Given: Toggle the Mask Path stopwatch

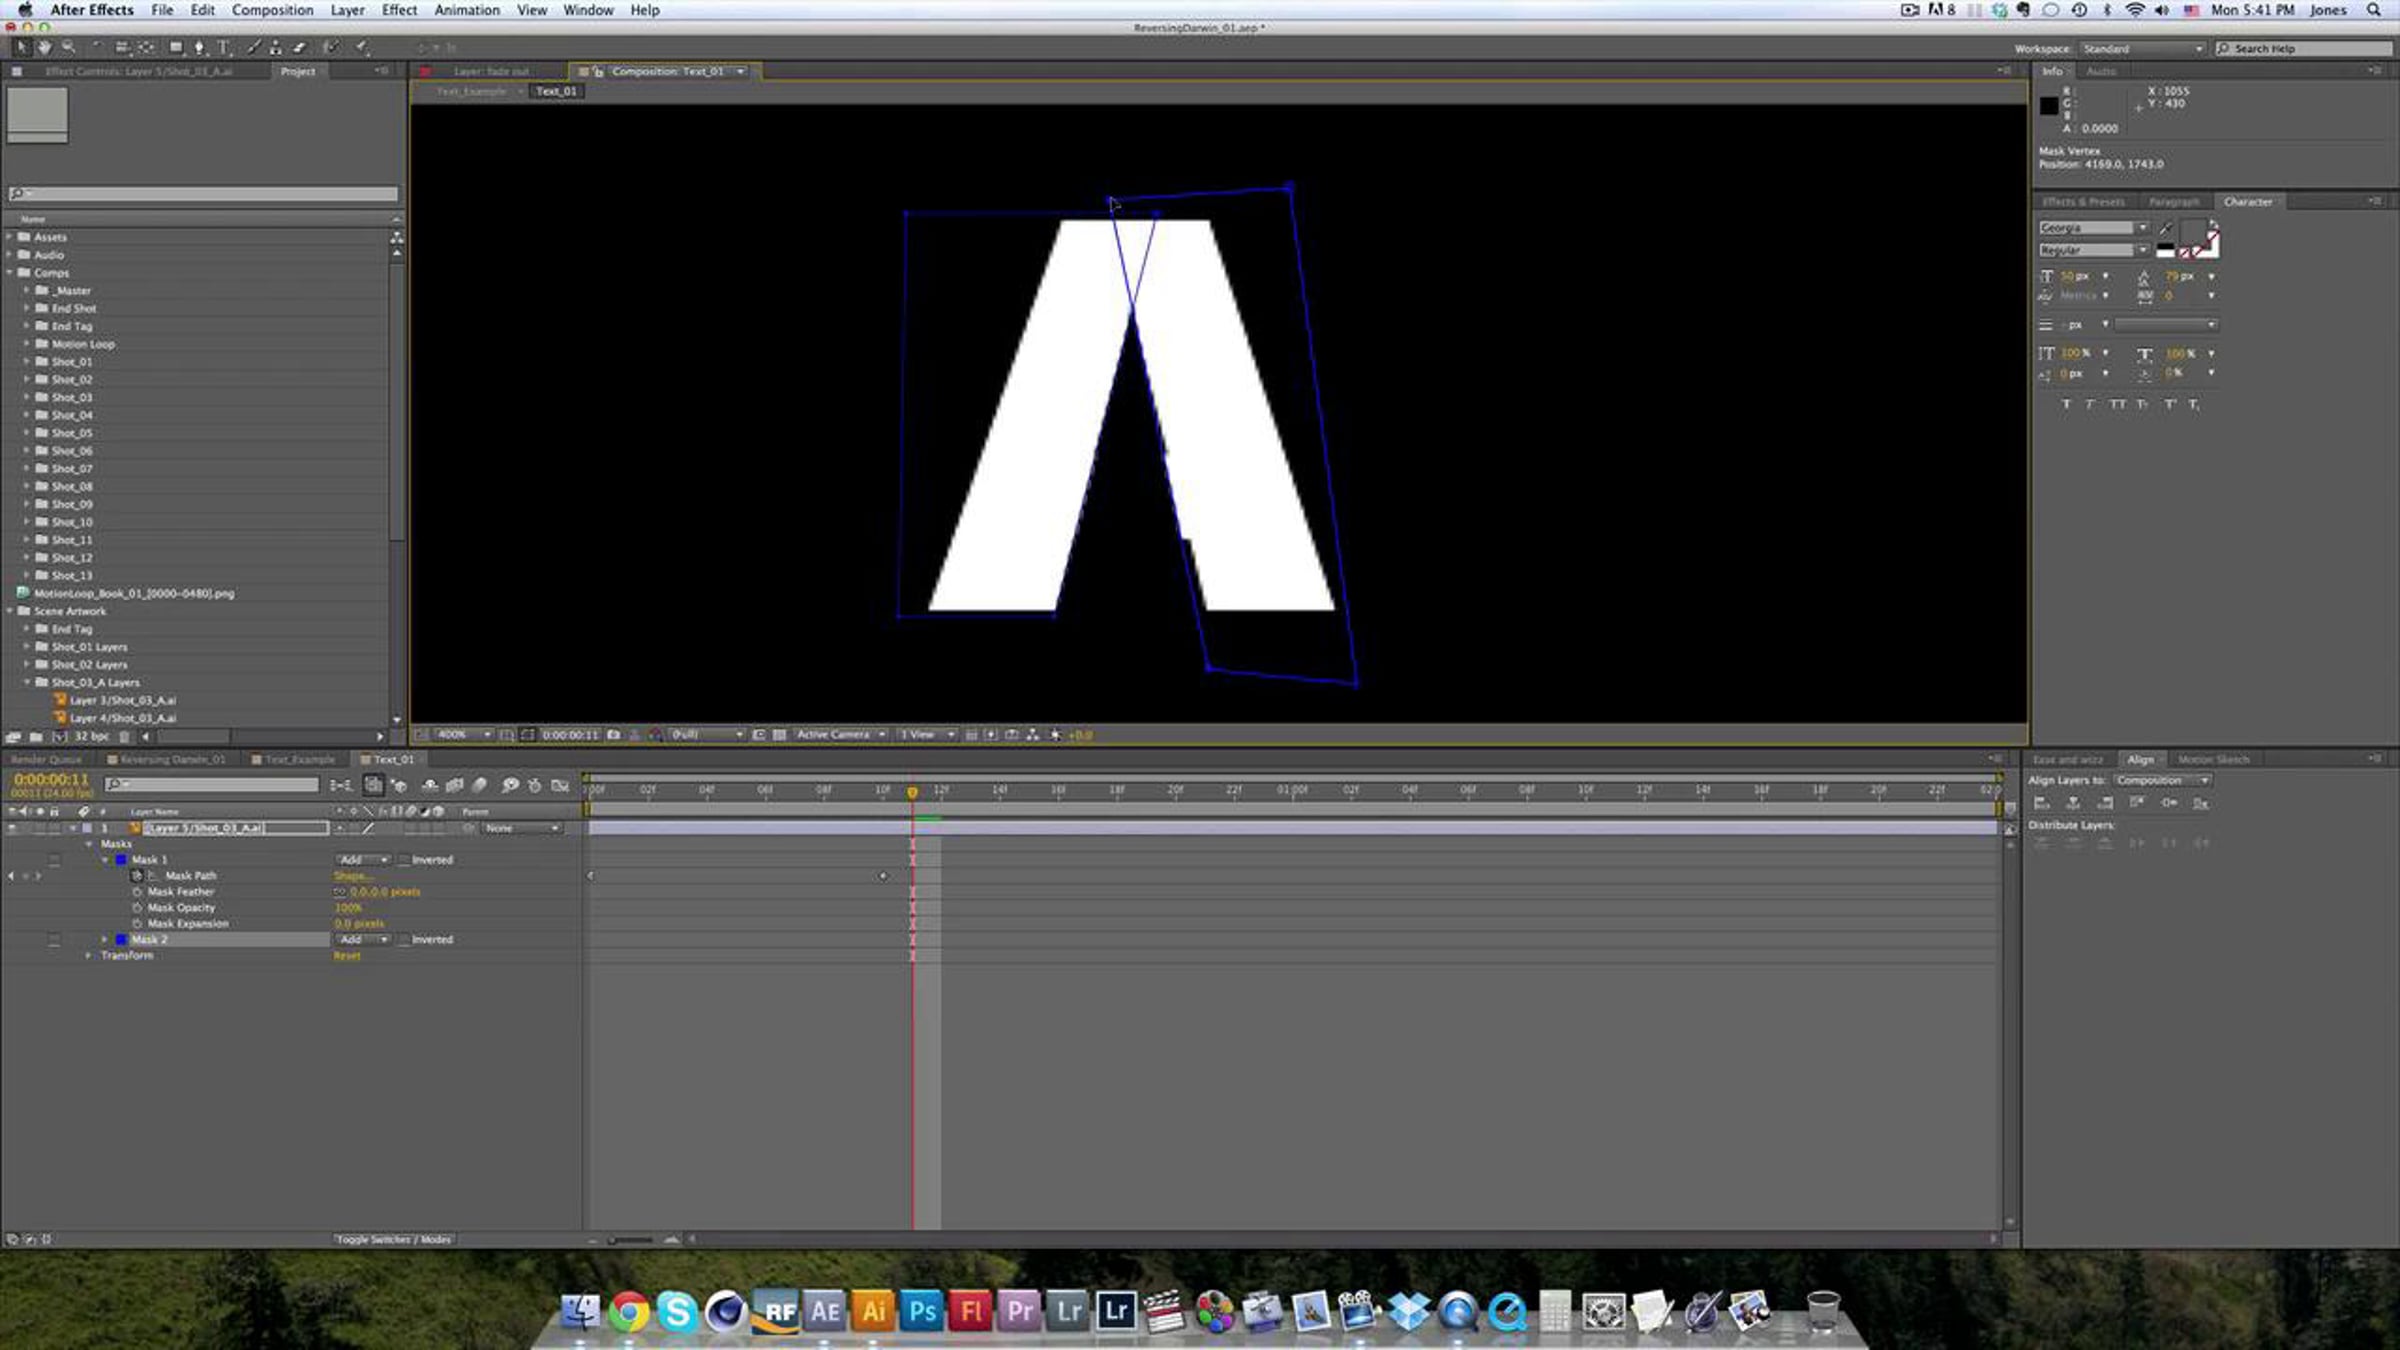Looking at the screenshot, I should pos(137,876).
